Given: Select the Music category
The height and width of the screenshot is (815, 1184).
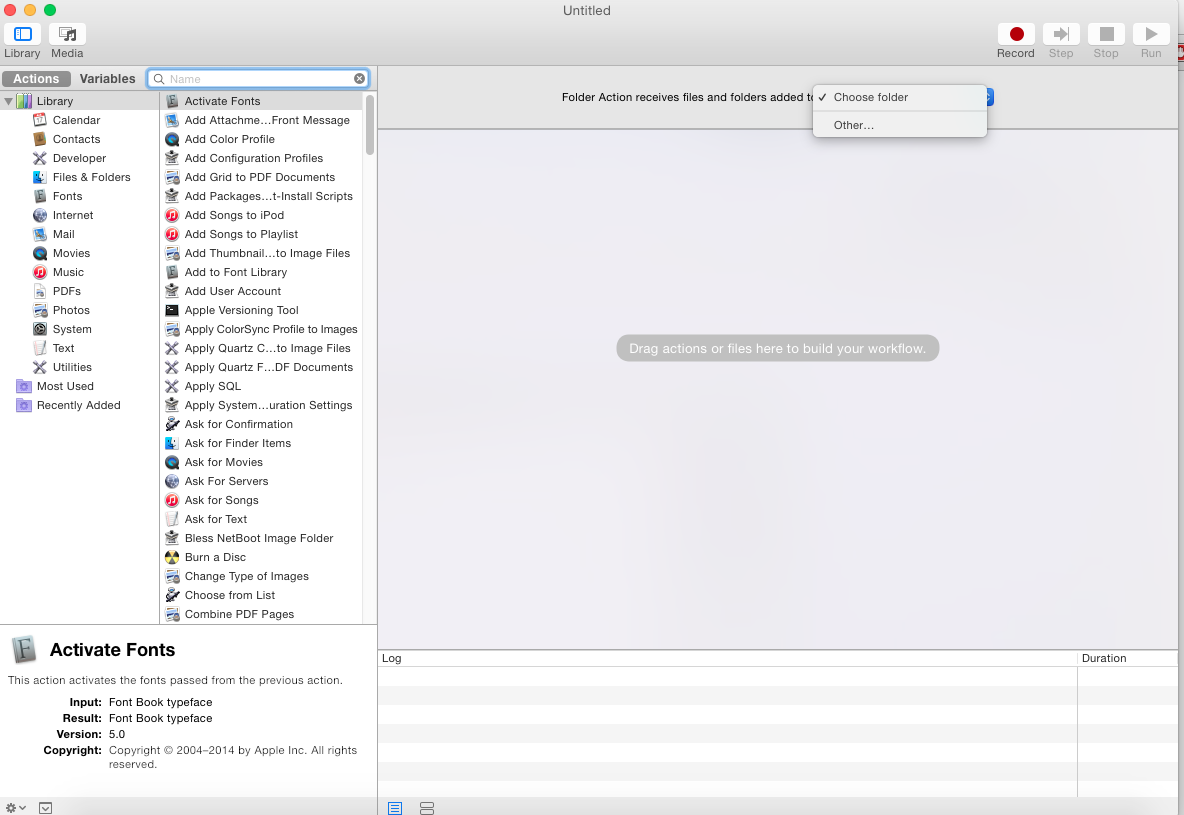Looking at the screenshot, I should (x=68, y=272).
